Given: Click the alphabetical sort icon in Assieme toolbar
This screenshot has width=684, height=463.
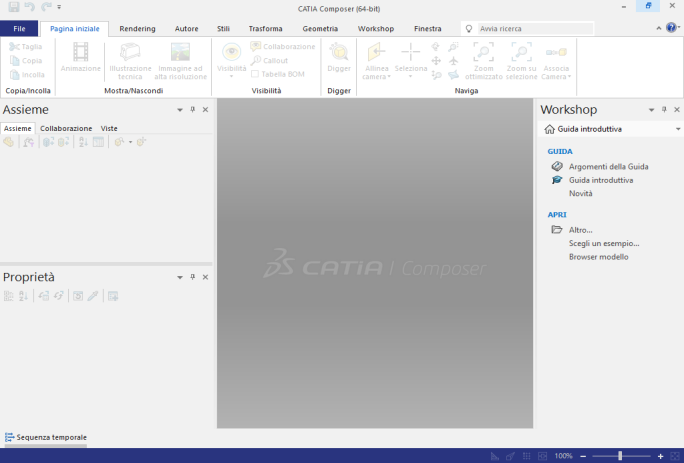Looking at the screenshot, I should (83, 142).
